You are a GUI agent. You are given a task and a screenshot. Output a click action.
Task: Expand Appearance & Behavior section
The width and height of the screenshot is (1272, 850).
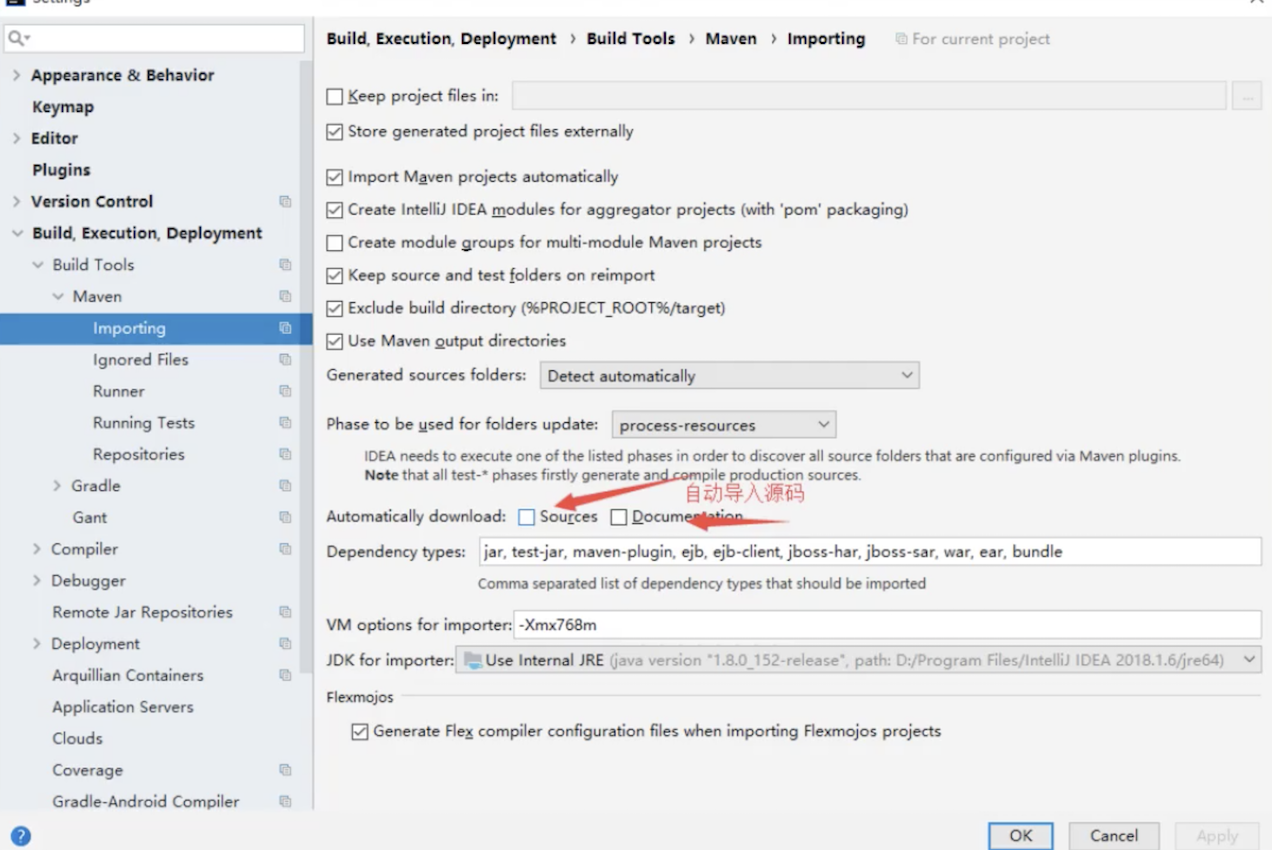tap(16, 75)
